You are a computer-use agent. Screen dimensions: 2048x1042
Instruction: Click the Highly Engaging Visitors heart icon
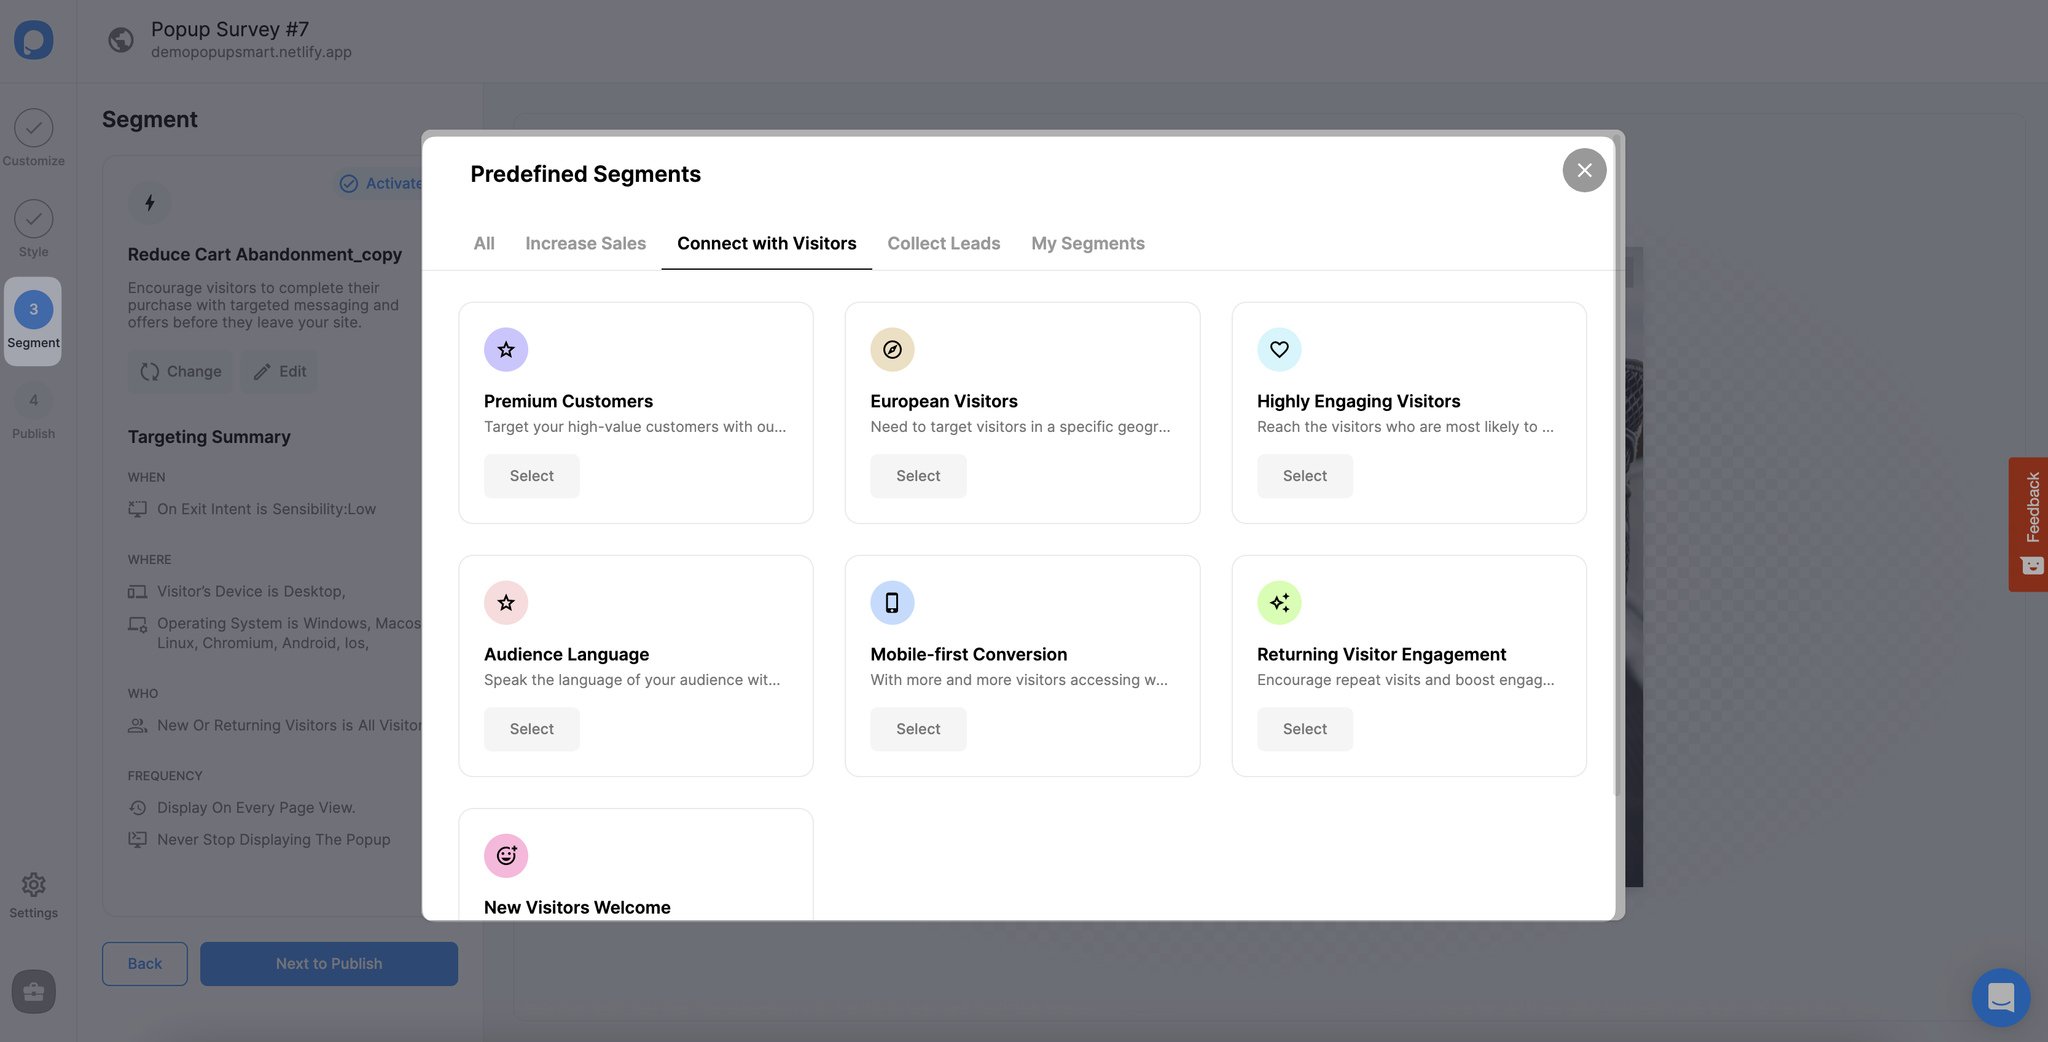1279,349
